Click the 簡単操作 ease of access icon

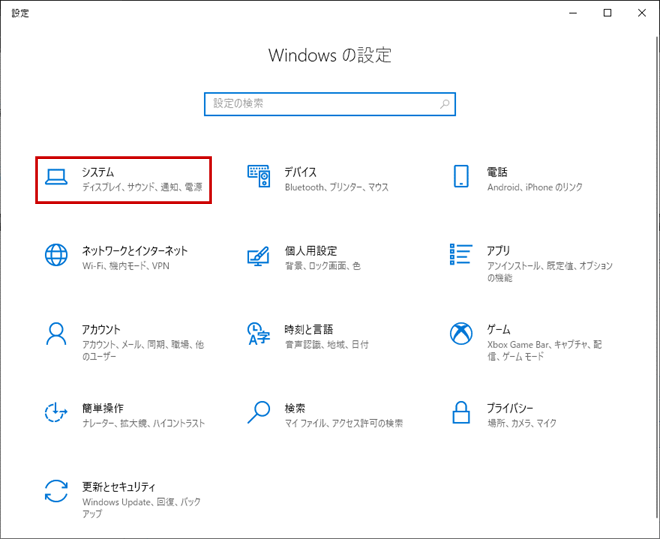click(x=56, y=412)
